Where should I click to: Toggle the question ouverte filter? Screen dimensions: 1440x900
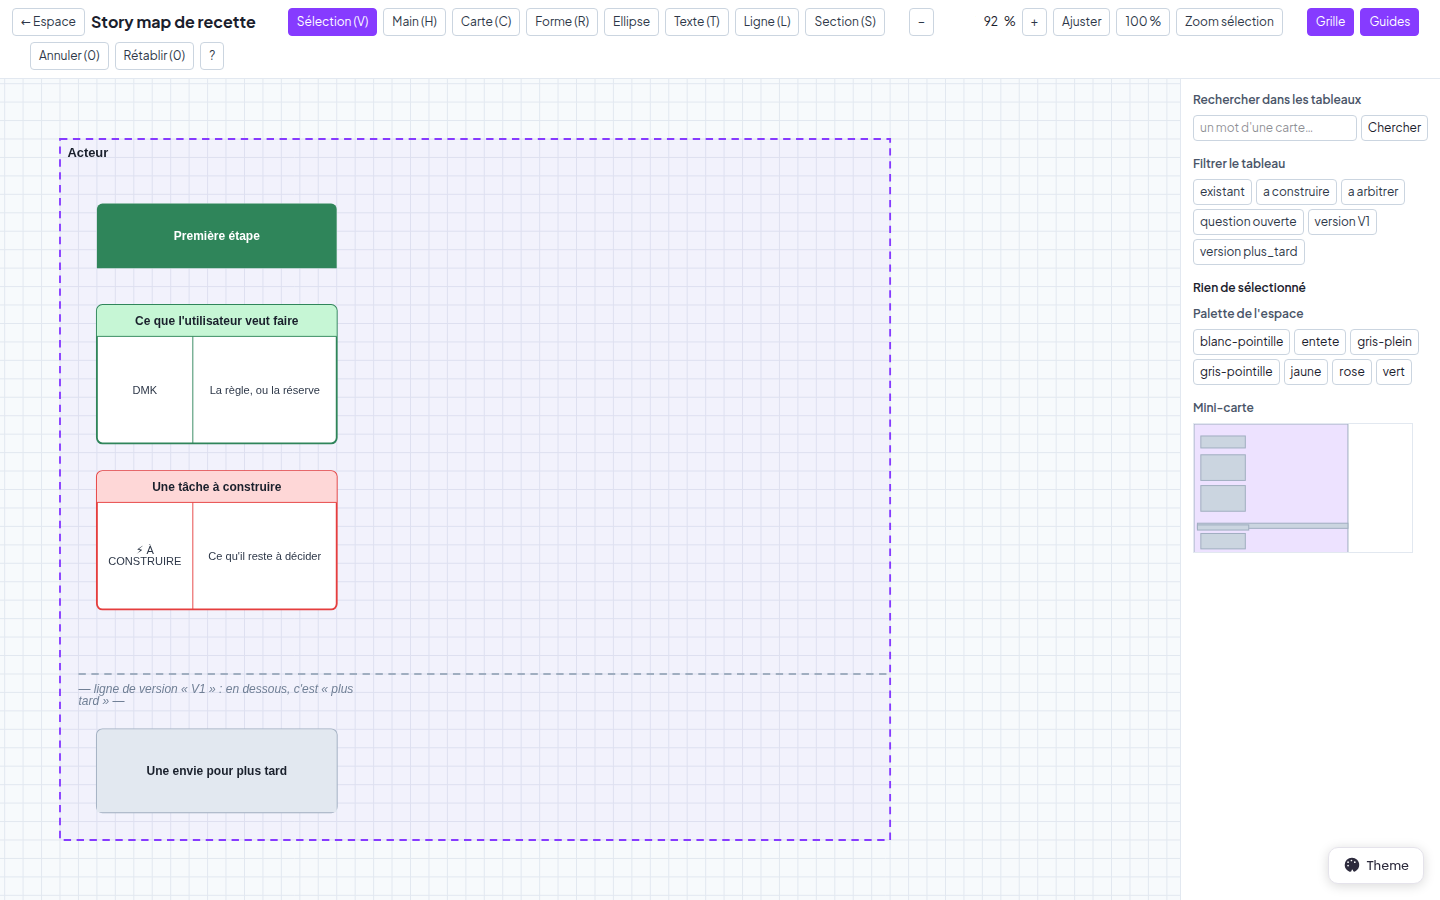1248,222
